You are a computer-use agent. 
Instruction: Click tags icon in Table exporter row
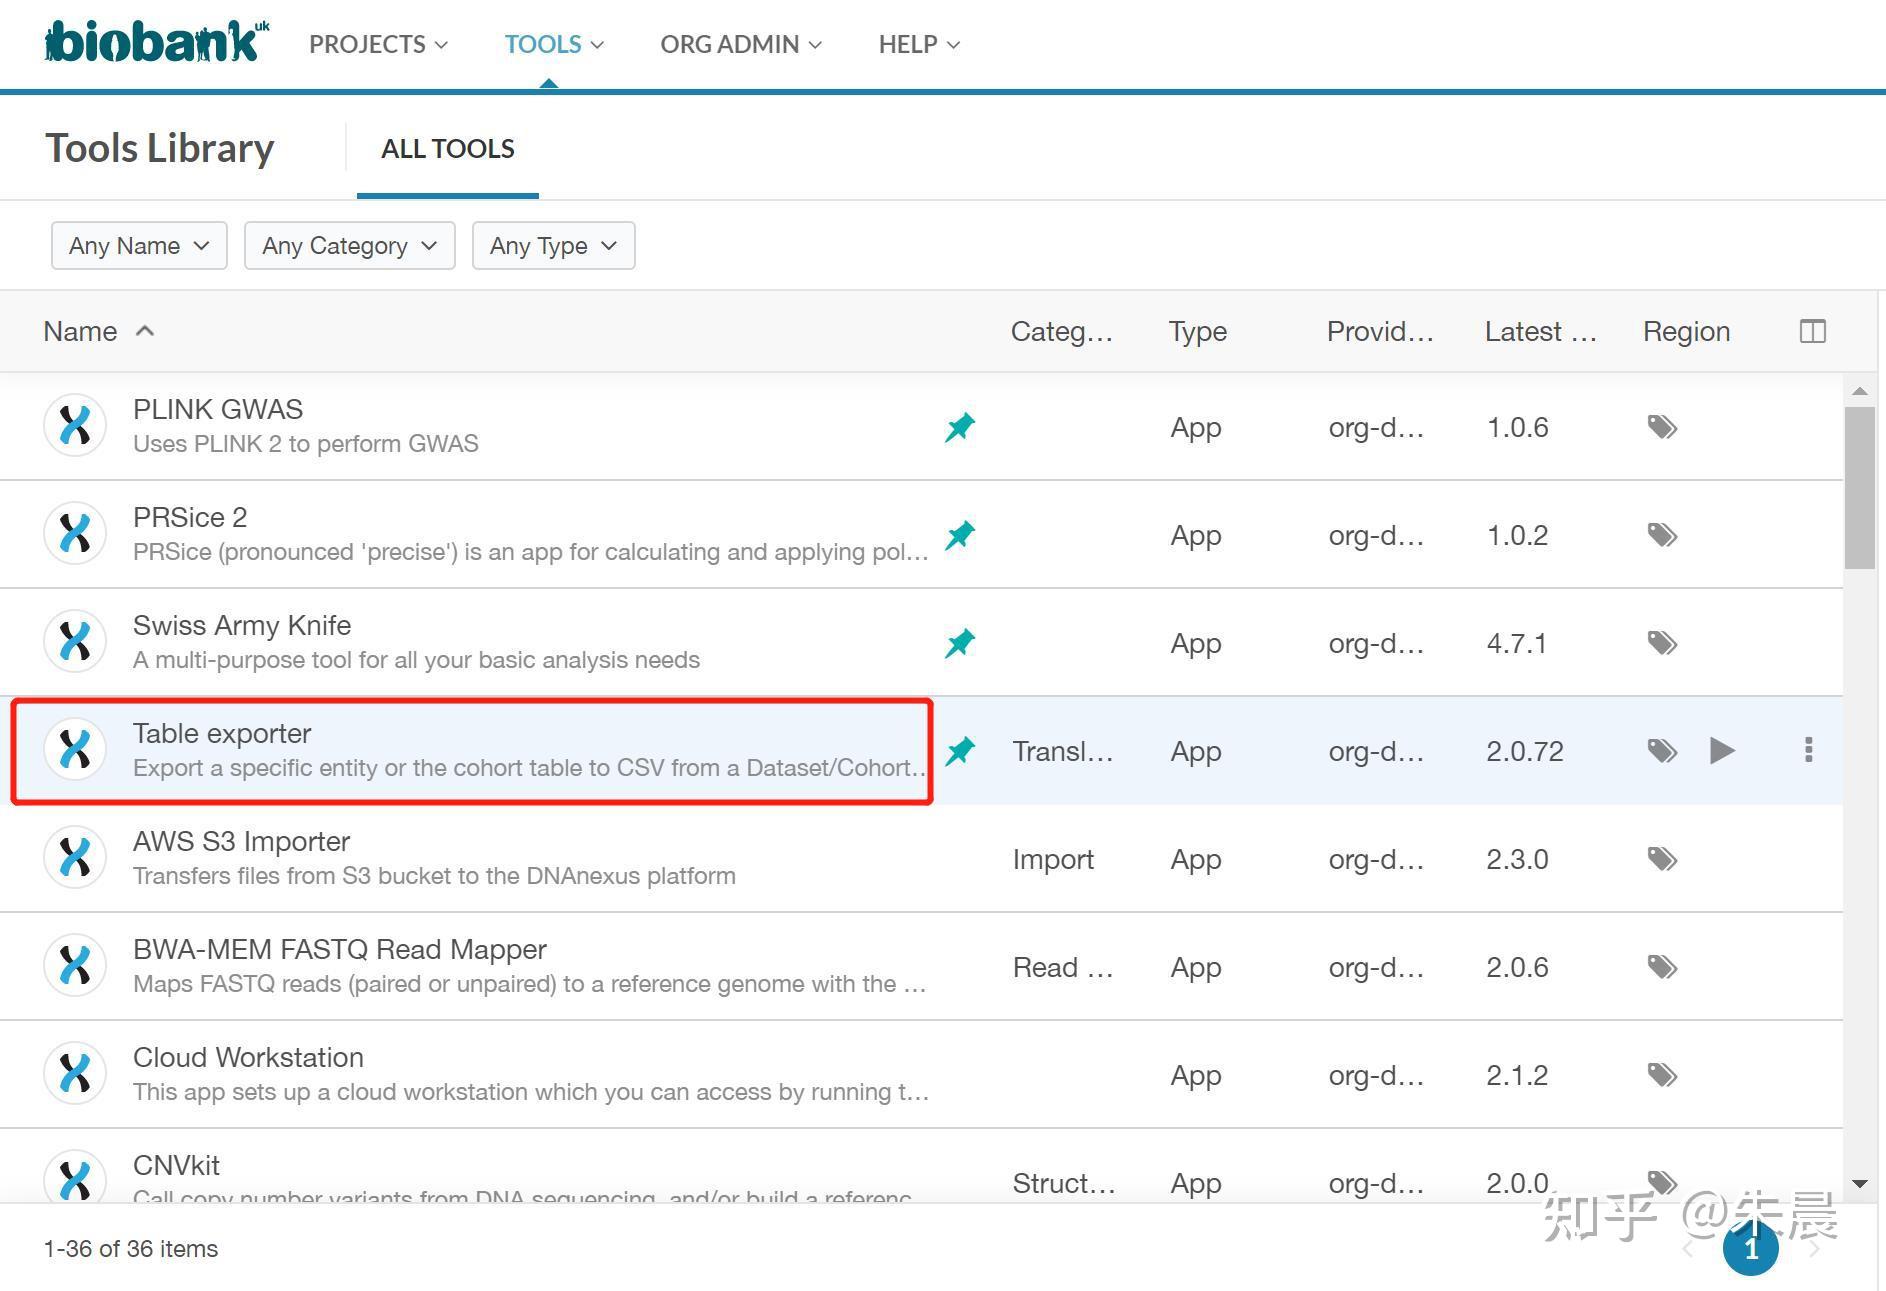tap(1662, 750)
